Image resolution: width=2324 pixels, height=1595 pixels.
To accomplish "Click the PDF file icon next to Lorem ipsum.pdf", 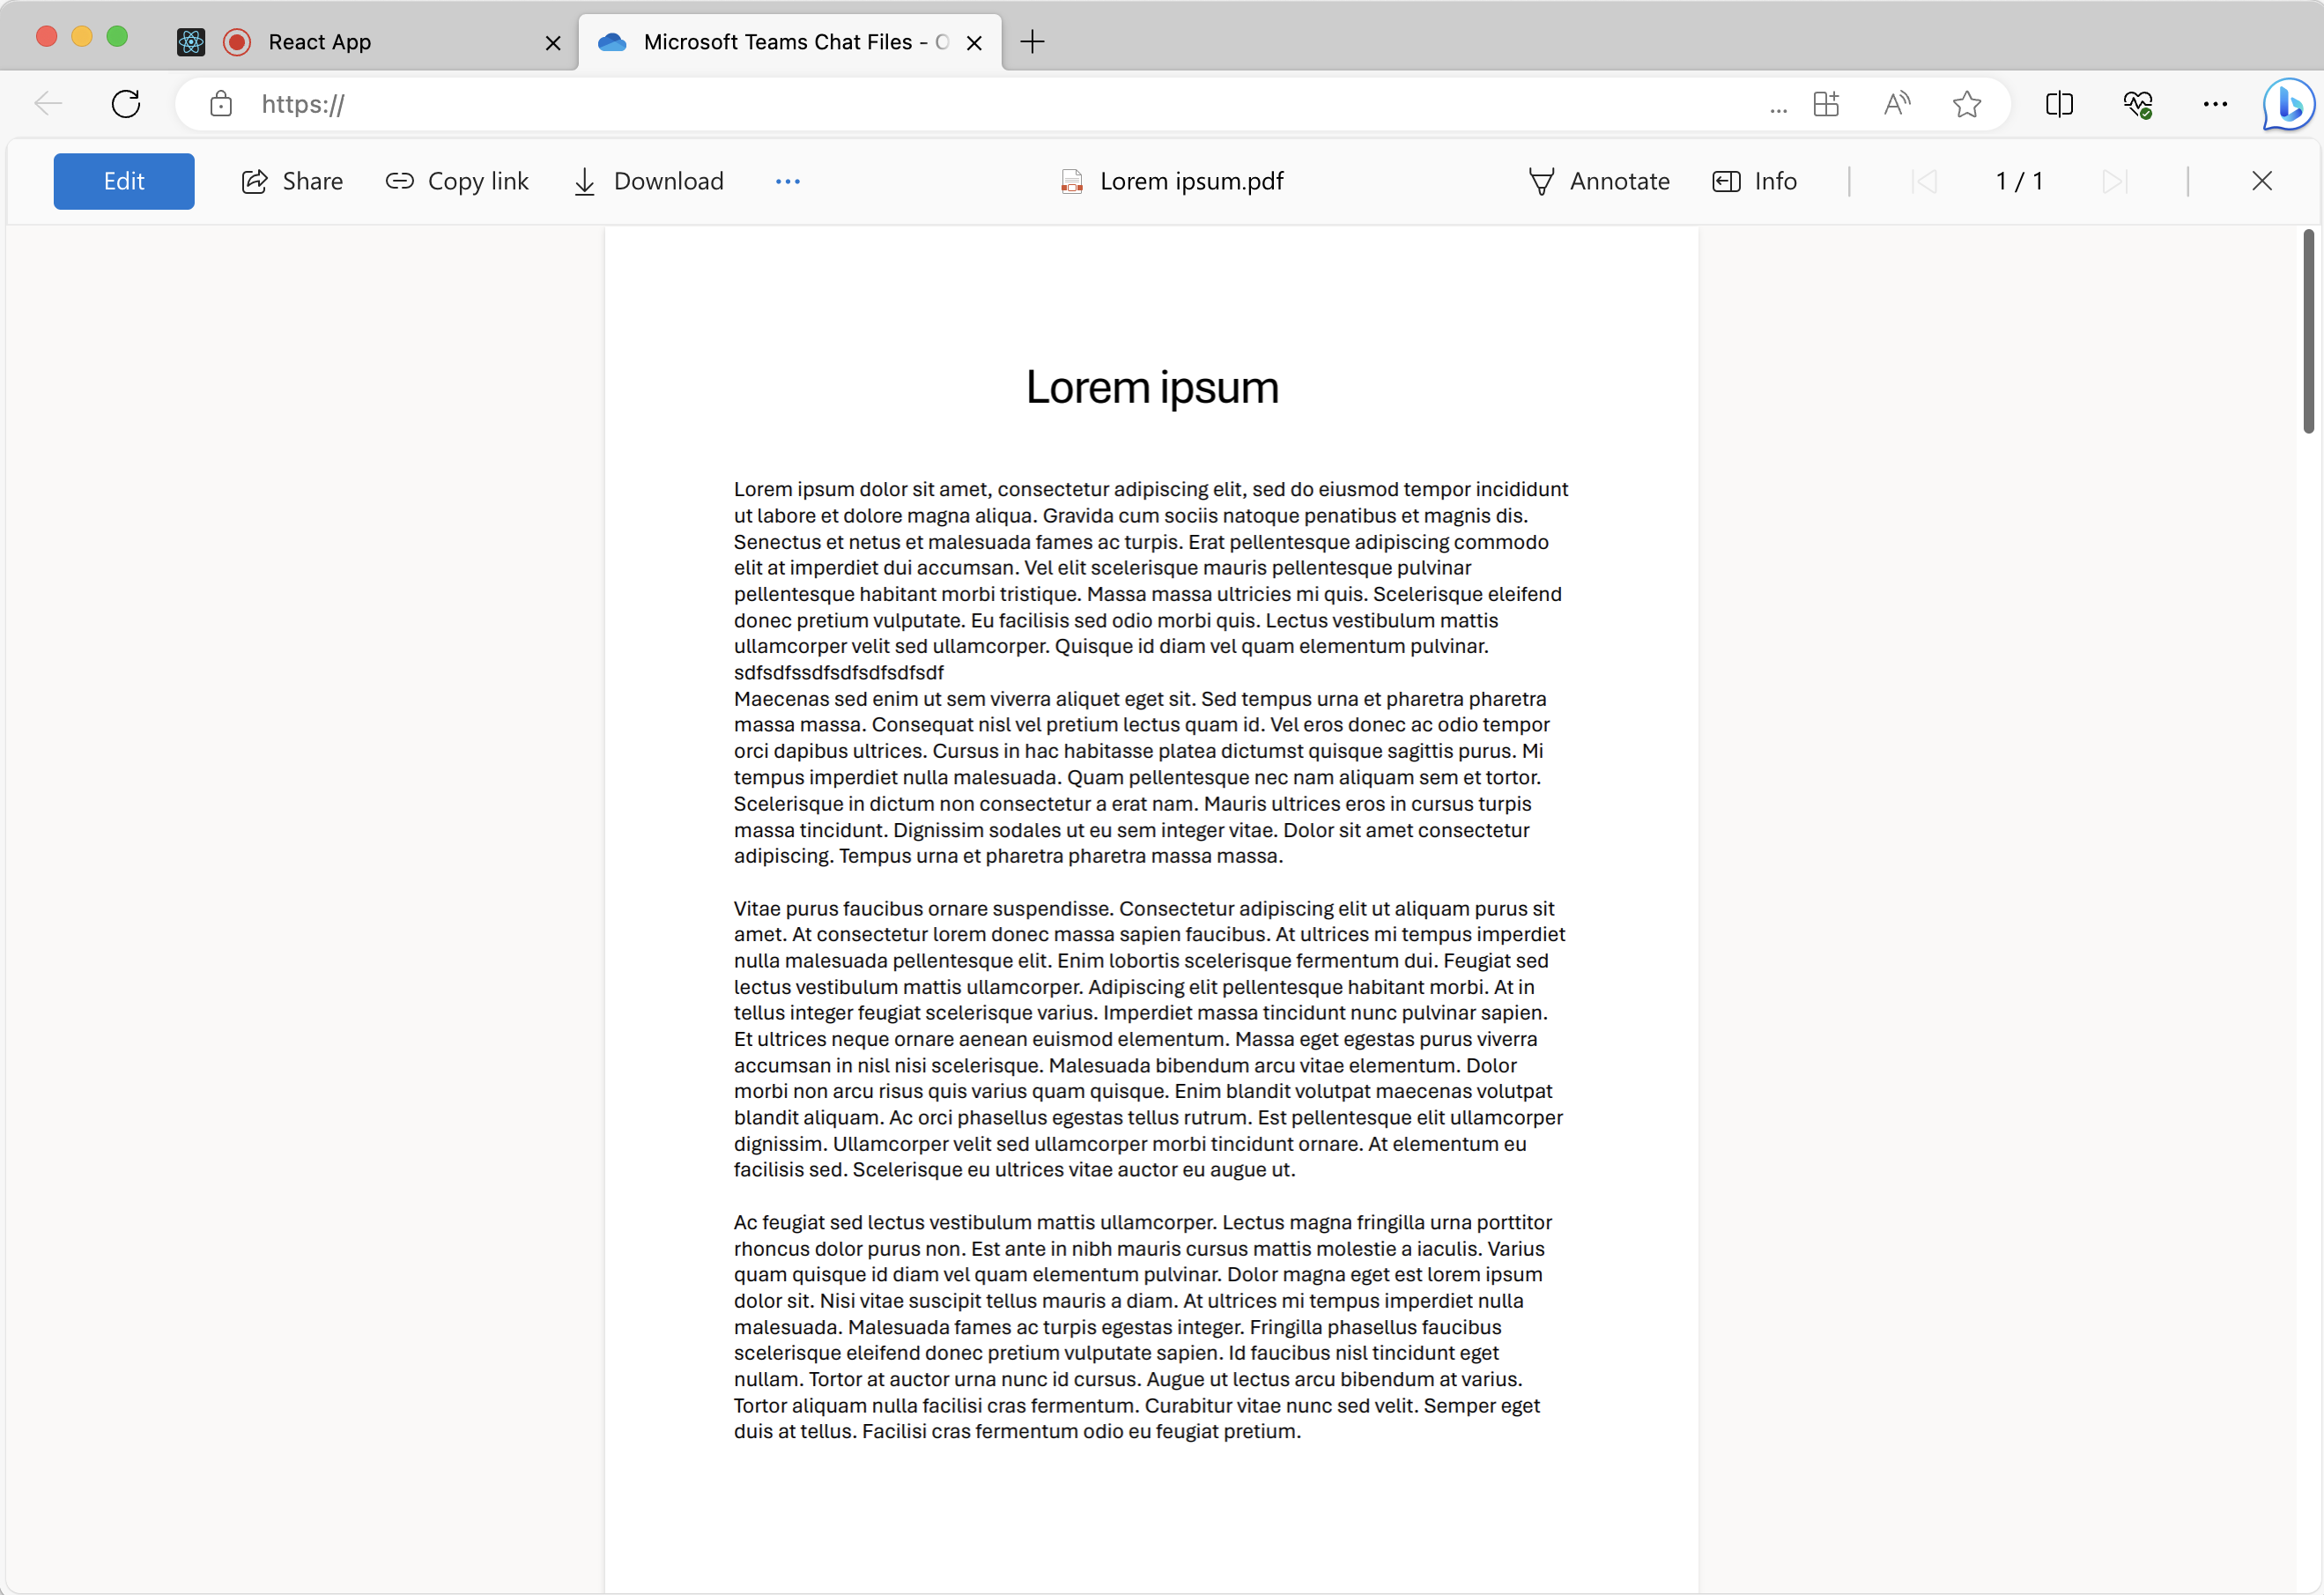I will [1074, 180].
